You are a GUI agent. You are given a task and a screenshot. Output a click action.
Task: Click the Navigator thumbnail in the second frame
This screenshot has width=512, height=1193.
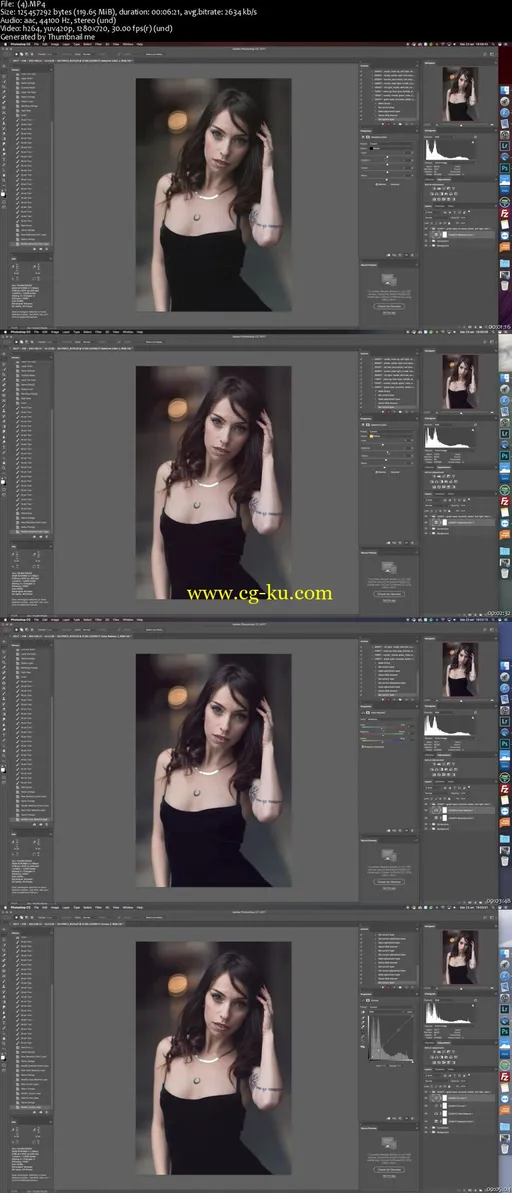pos(460,380)
